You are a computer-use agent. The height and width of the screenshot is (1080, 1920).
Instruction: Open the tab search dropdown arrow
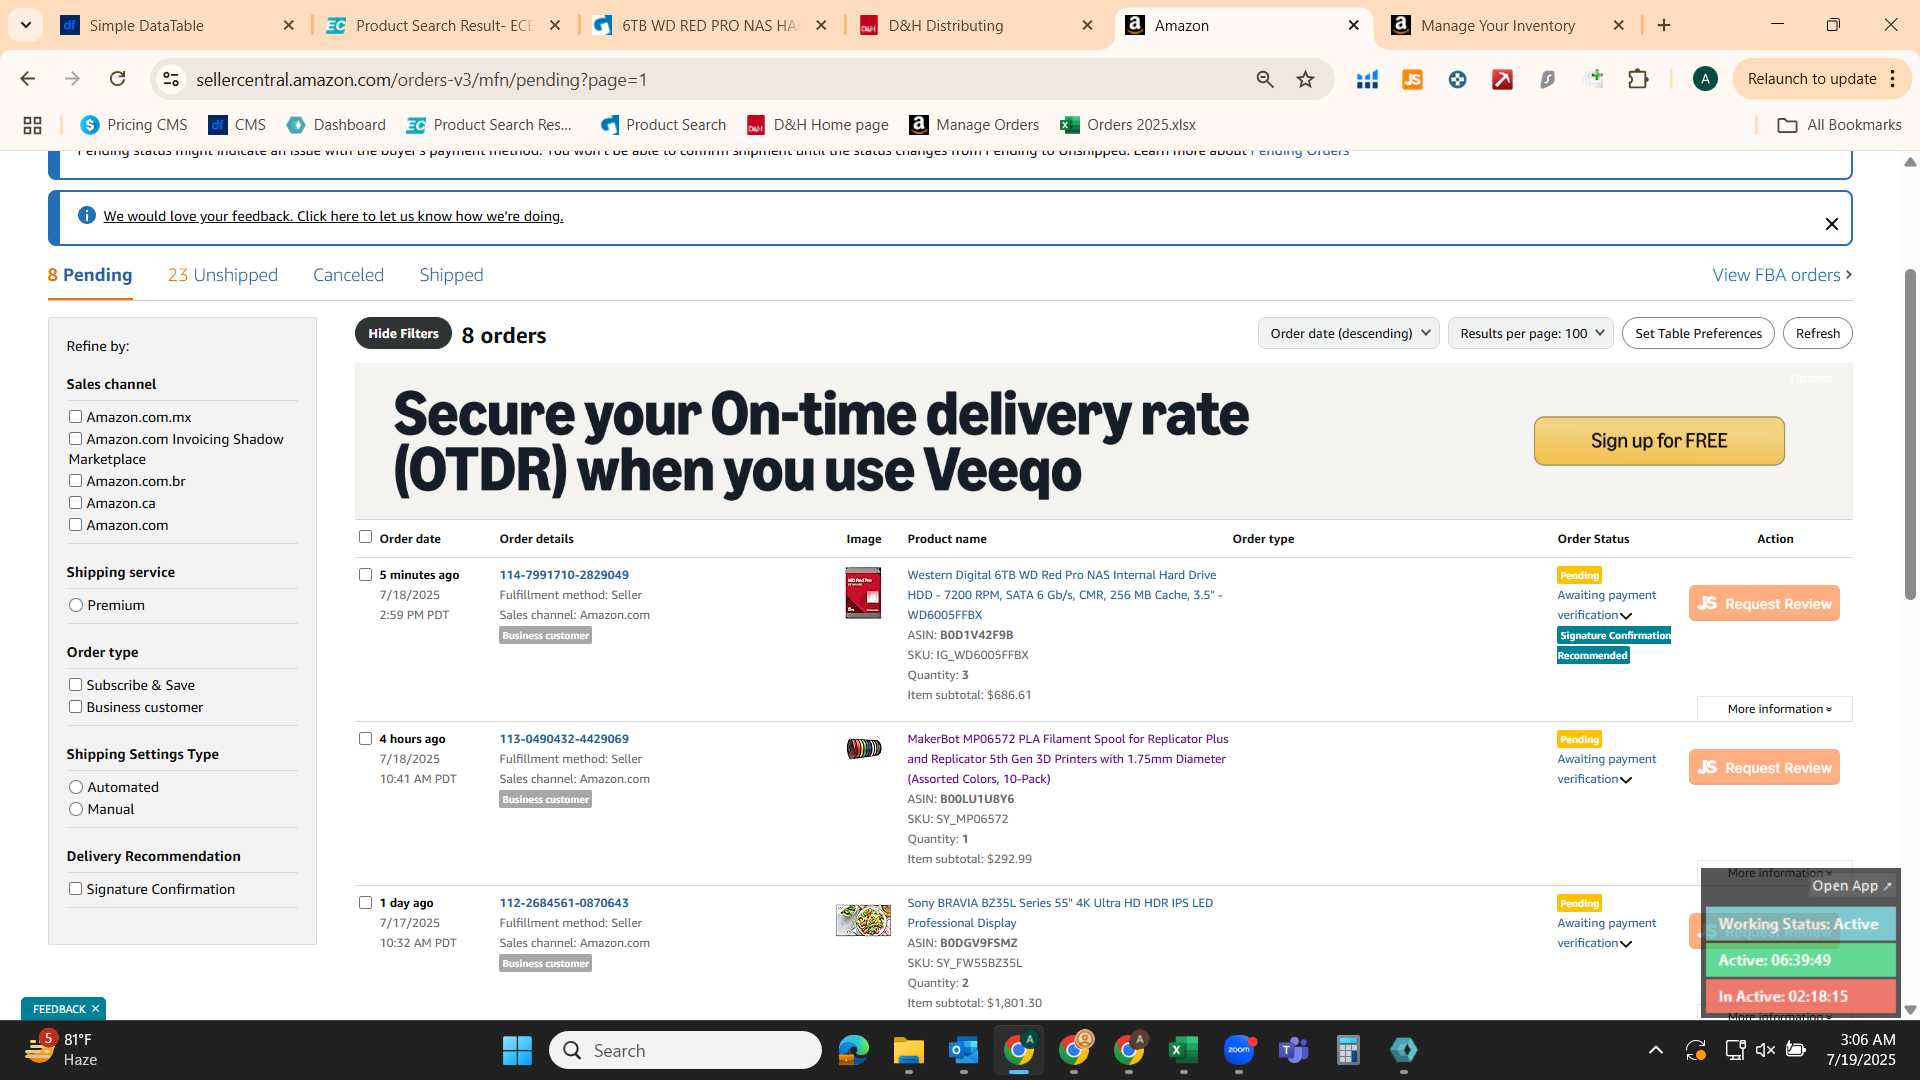click(x=25, y=25)
